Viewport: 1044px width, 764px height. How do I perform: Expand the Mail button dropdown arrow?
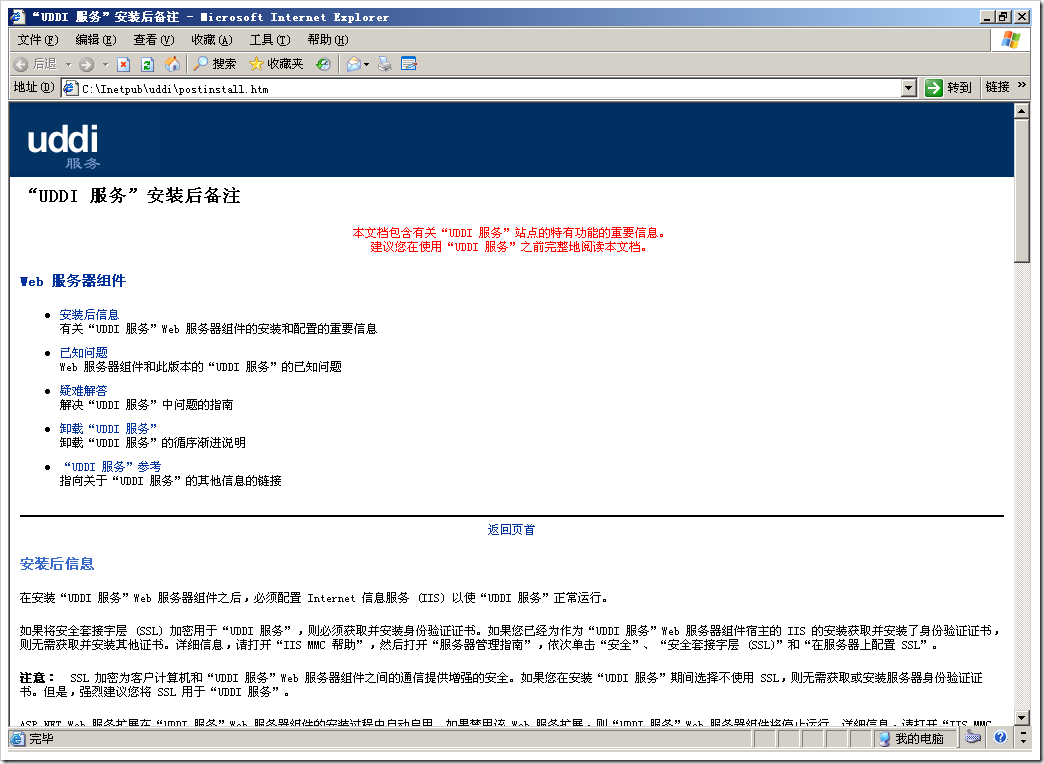[366, 65]
